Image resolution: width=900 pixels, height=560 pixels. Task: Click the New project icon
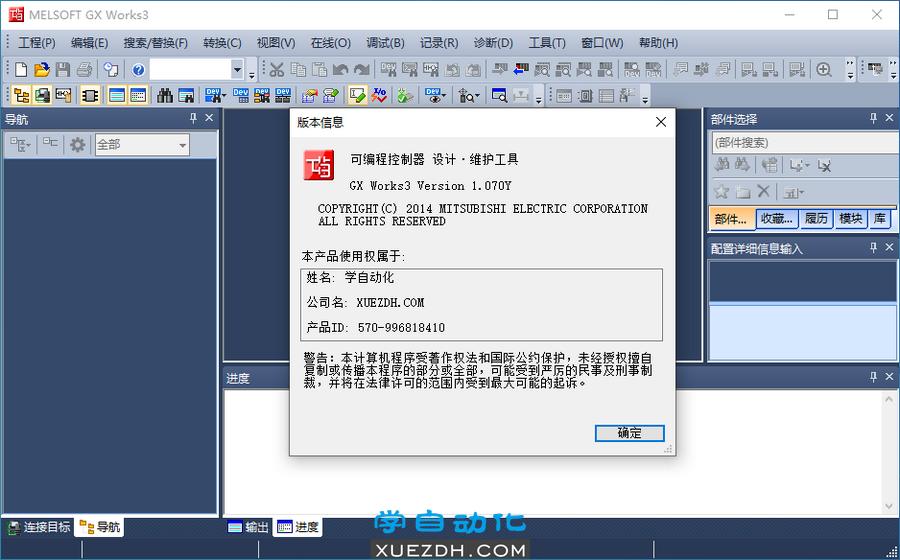coord(21,69)
